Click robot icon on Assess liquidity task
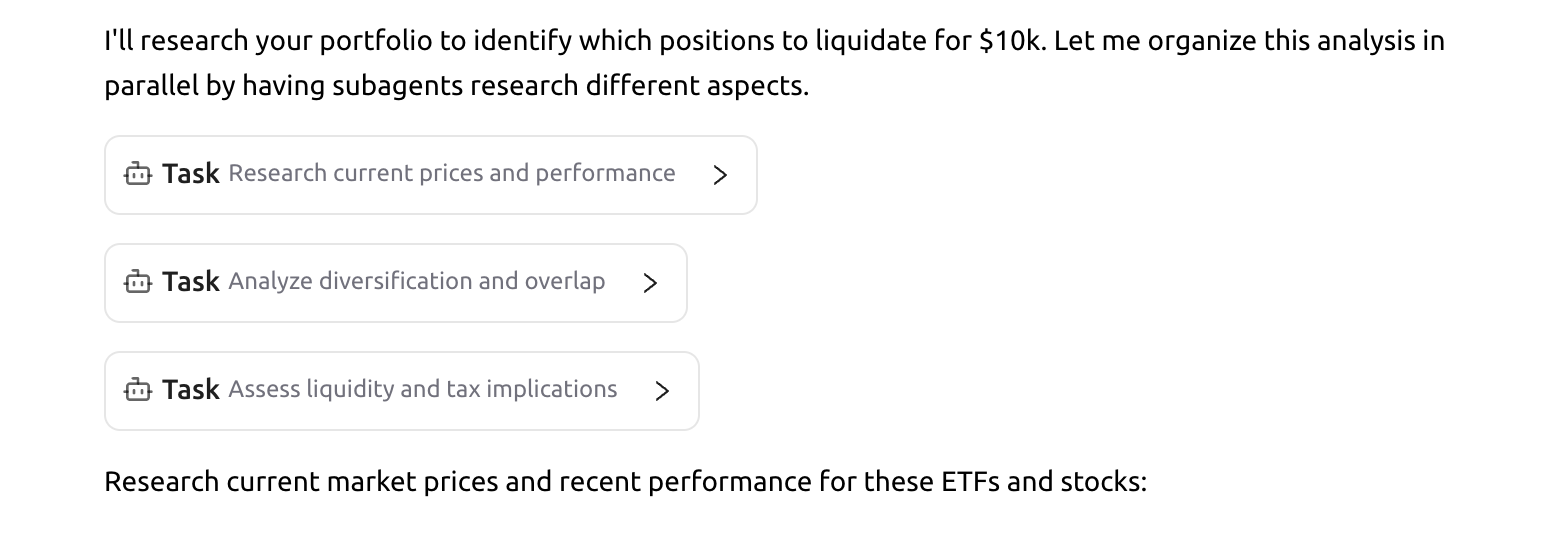 [x=137, y=390]
